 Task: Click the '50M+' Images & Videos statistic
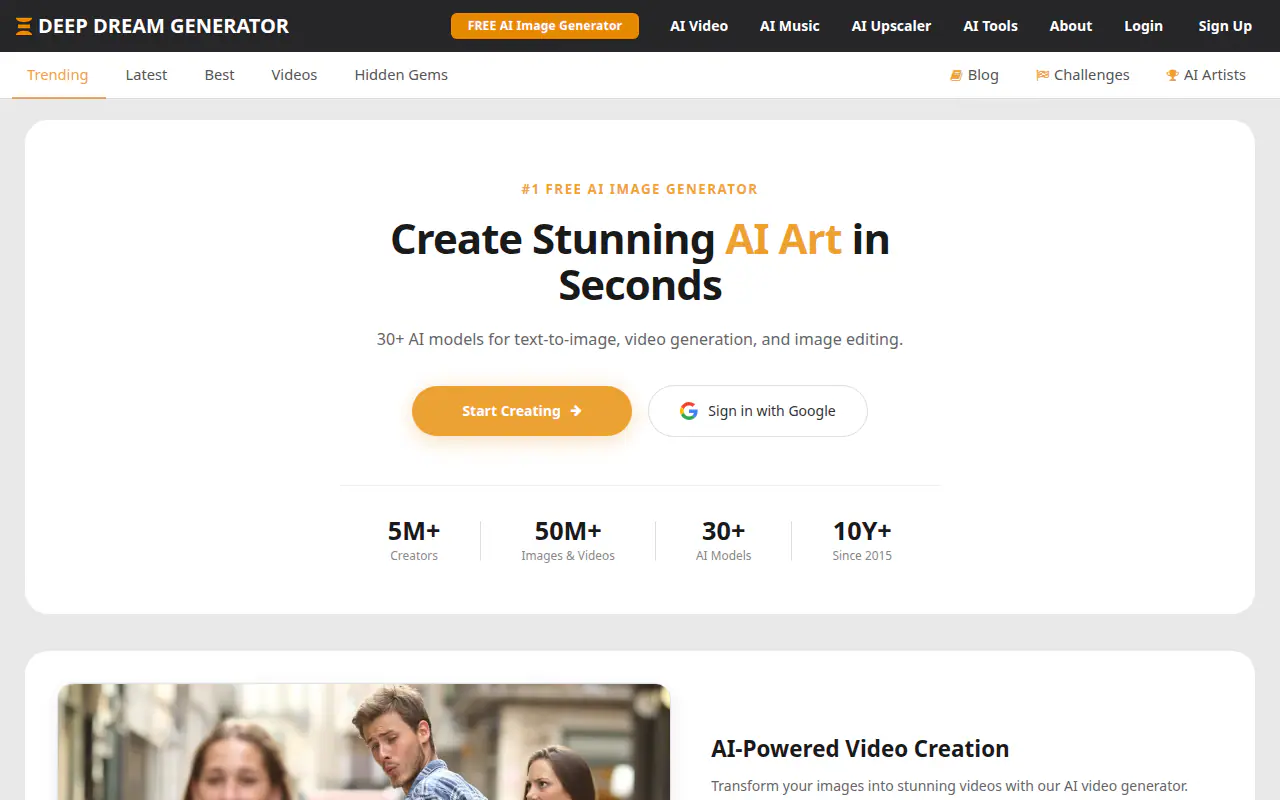(x=568, y=541)
